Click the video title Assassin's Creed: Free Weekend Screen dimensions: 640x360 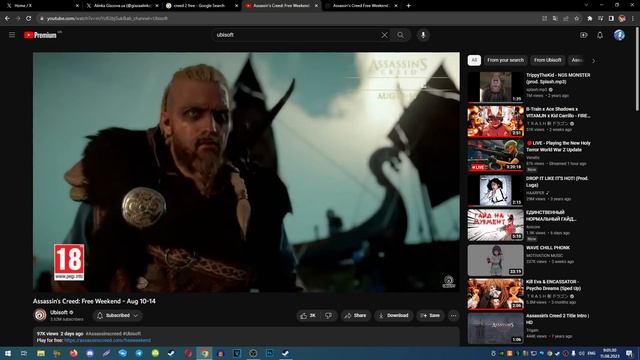pyautogui.click(x=94, y=301)
